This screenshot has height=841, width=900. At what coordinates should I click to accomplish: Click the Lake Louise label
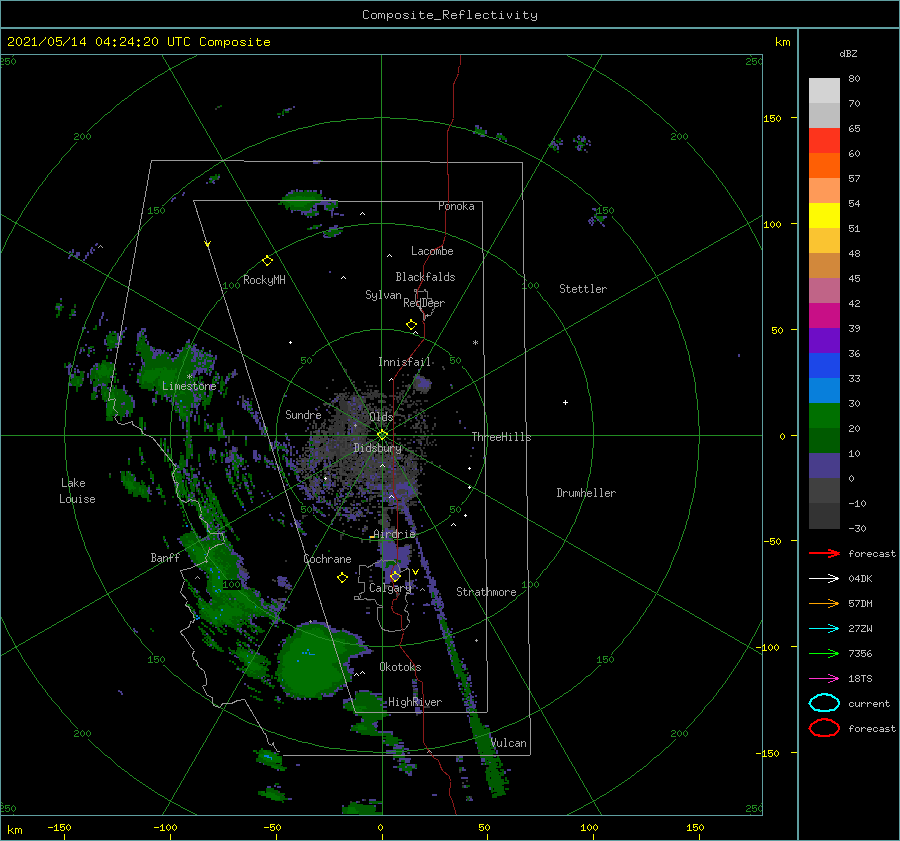pyautogui.click(x=77, y=491)
